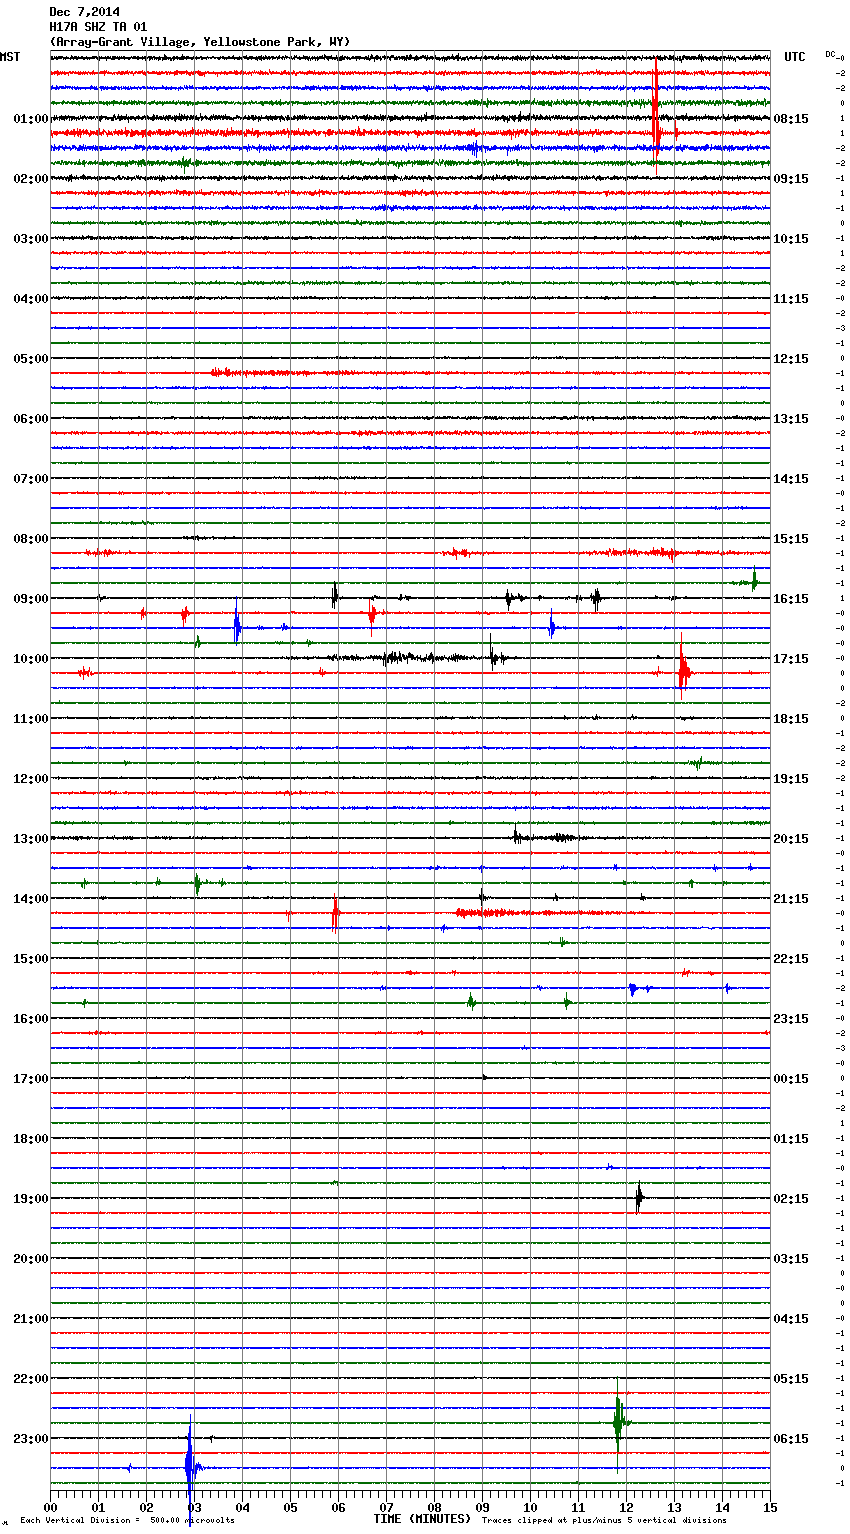The height and width of the screenshot is (1534, 850).
Task: Click the 'Array-Grant Village, Yellowstone Park, WY' title
Action: 200,42
